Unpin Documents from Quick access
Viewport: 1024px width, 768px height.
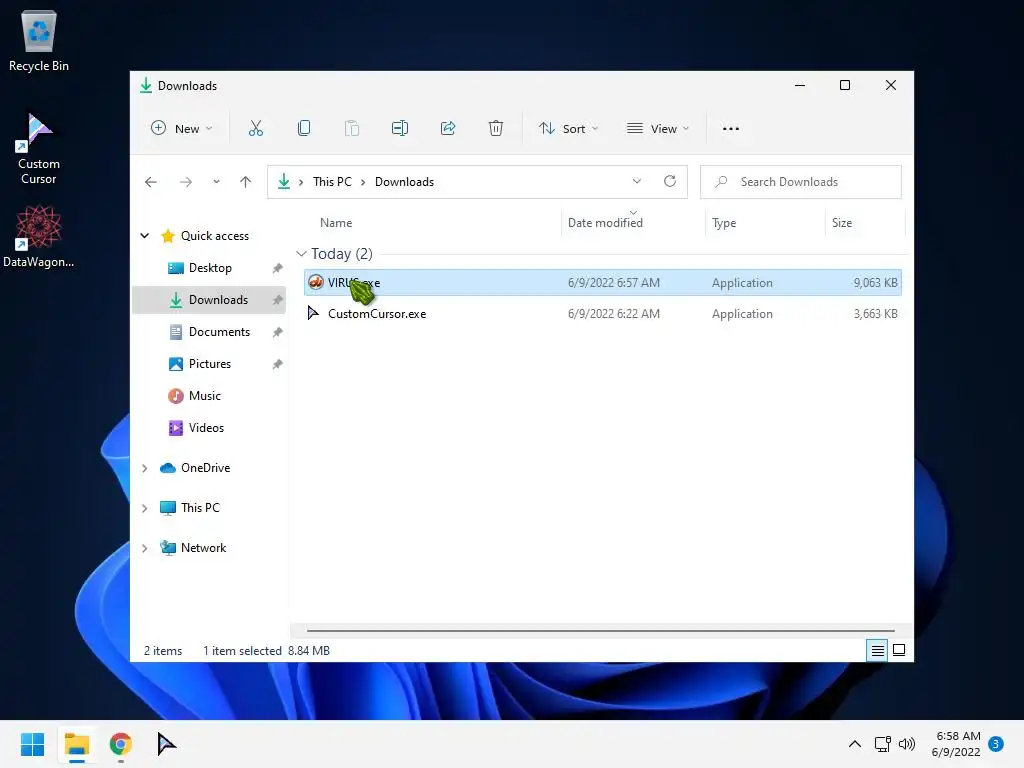(278, 332)
